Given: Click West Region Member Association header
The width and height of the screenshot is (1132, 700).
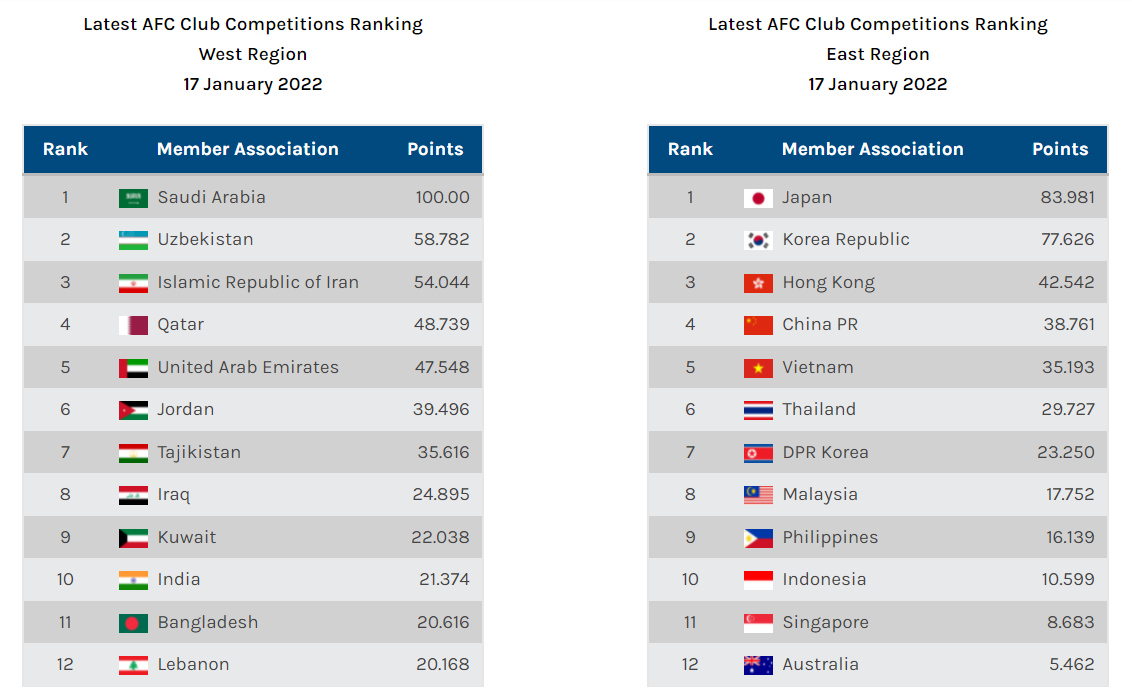Looking at the screenshot, I should [248, 149].
